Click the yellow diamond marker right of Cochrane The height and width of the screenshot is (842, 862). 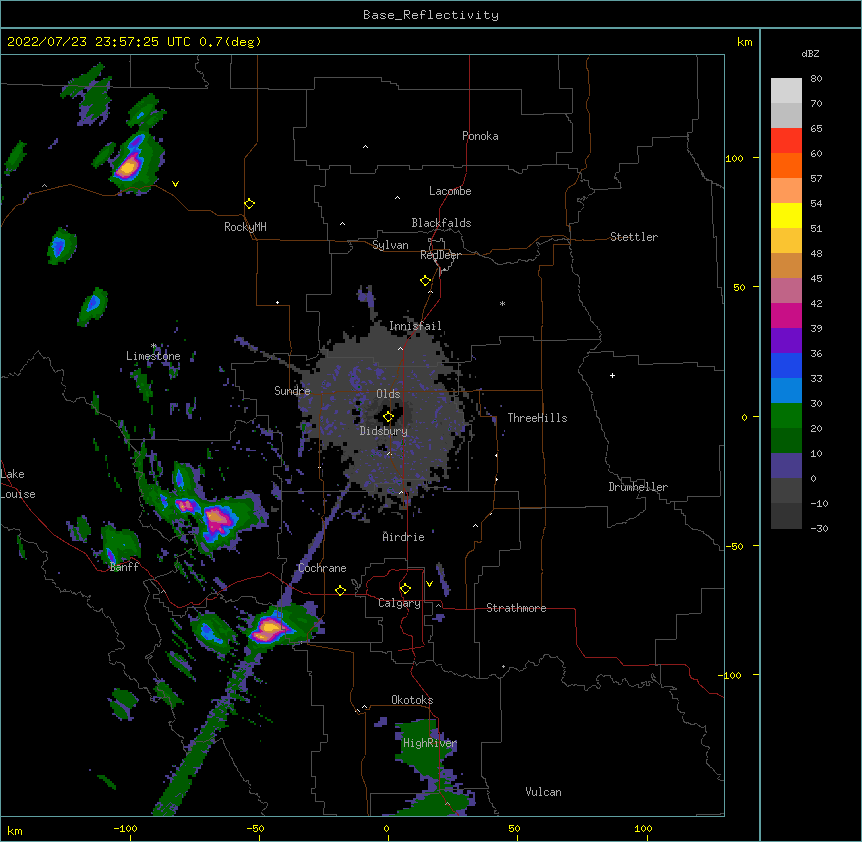click(340, 590)
